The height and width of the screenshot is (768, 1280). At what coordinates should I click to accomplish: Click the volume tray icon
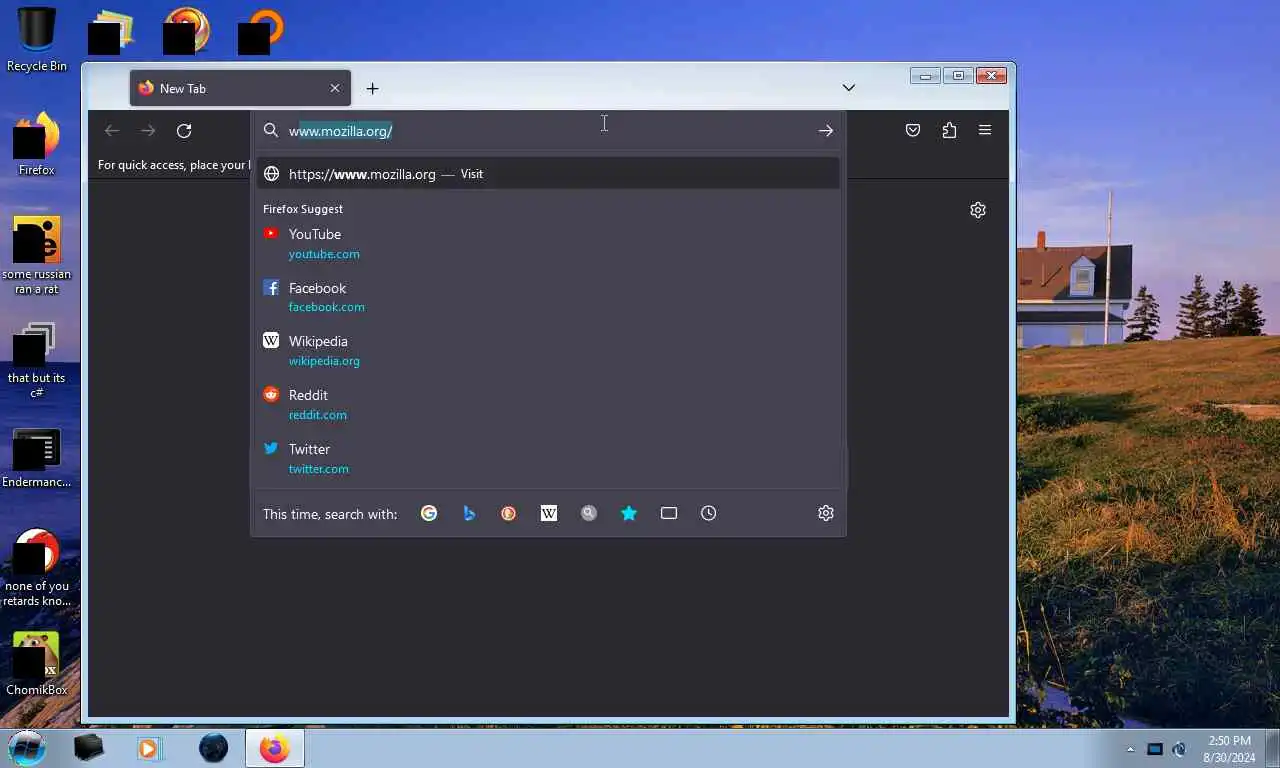pyautogui.click(x=1179, y=749)
